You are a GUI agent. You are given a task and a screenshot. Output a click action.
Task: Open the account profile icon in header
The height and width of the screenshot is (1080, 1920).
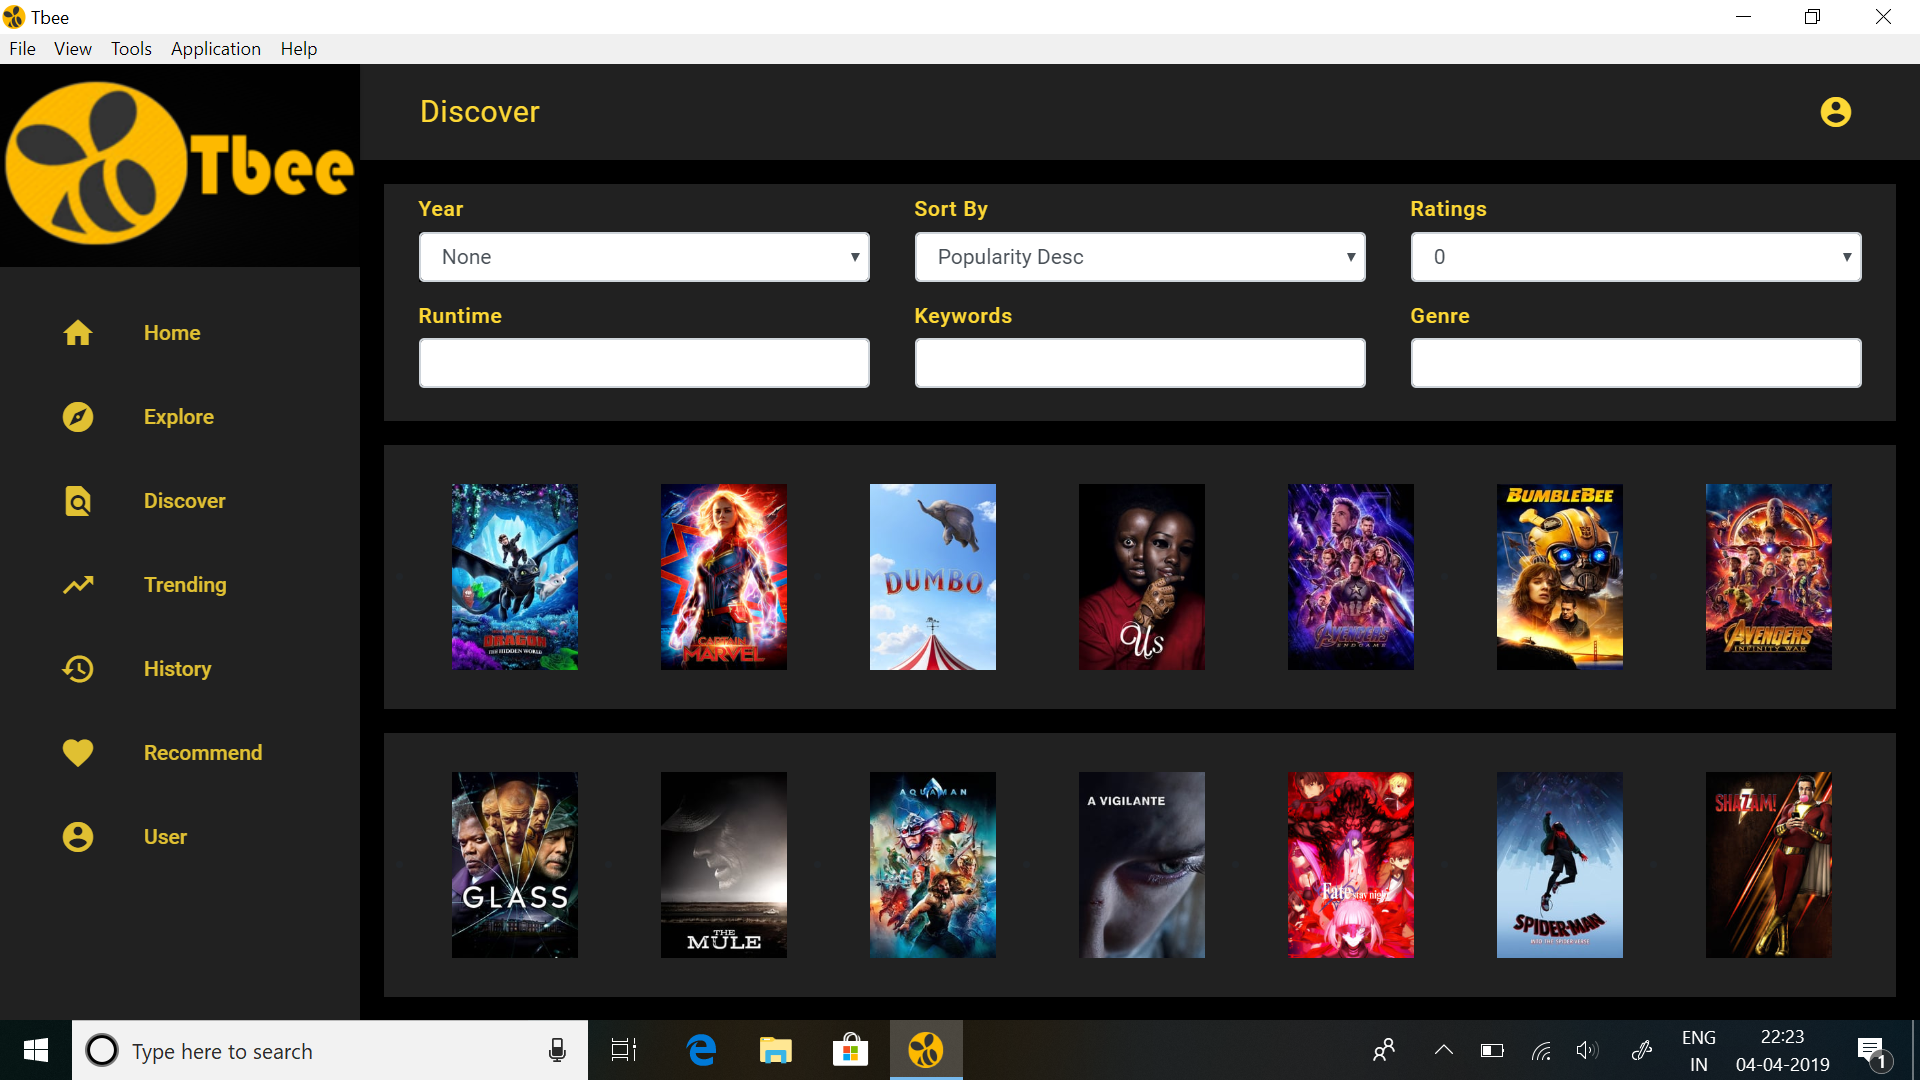[1835, 112]
